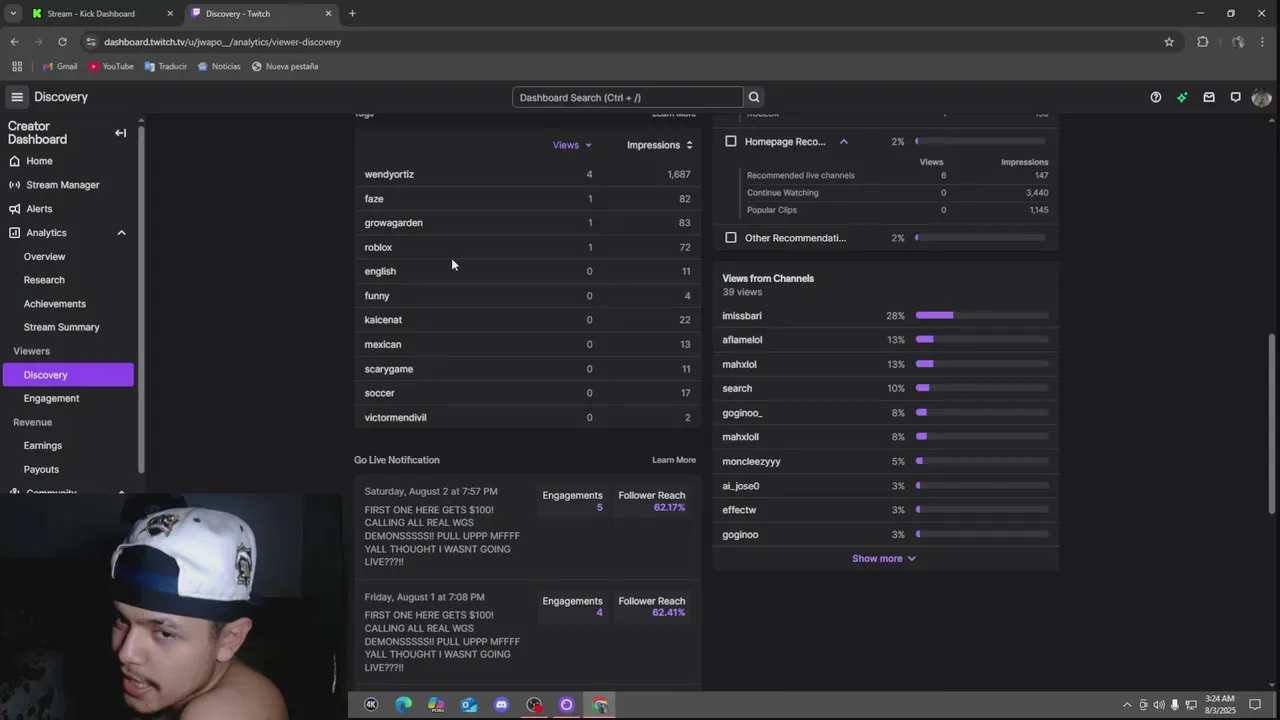Image resolution: width=1280 pixels, height=720 pixels.
Task: Expand Show more channels list
Action: point(884,559)
